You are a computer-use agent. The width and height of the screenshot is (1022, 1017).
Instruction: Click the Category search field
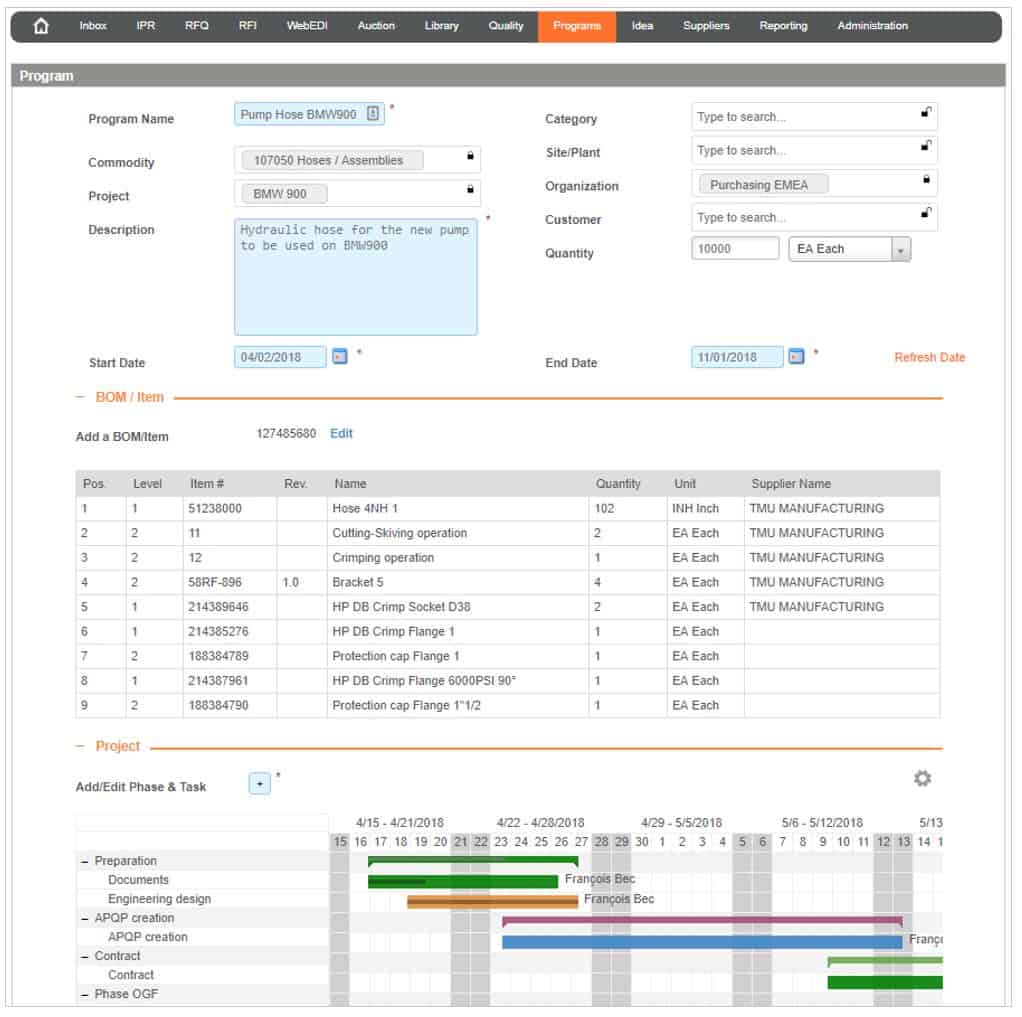(817, 117)
